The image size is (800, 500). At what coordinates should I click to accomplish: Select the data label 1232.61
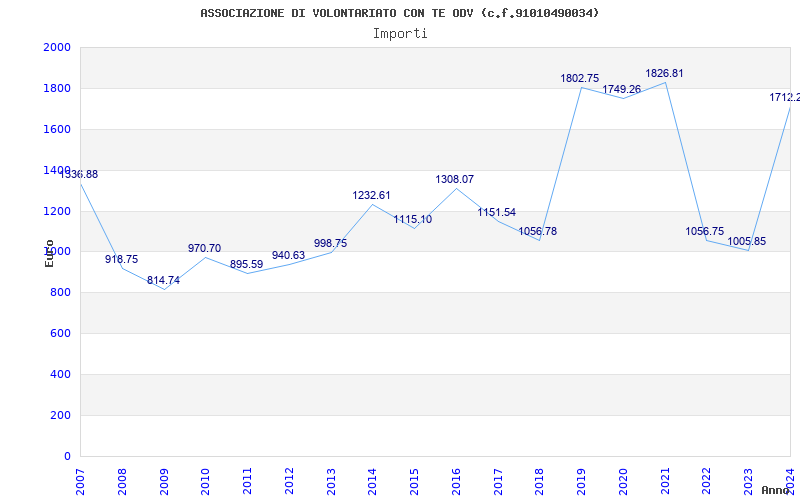(371, 195)
